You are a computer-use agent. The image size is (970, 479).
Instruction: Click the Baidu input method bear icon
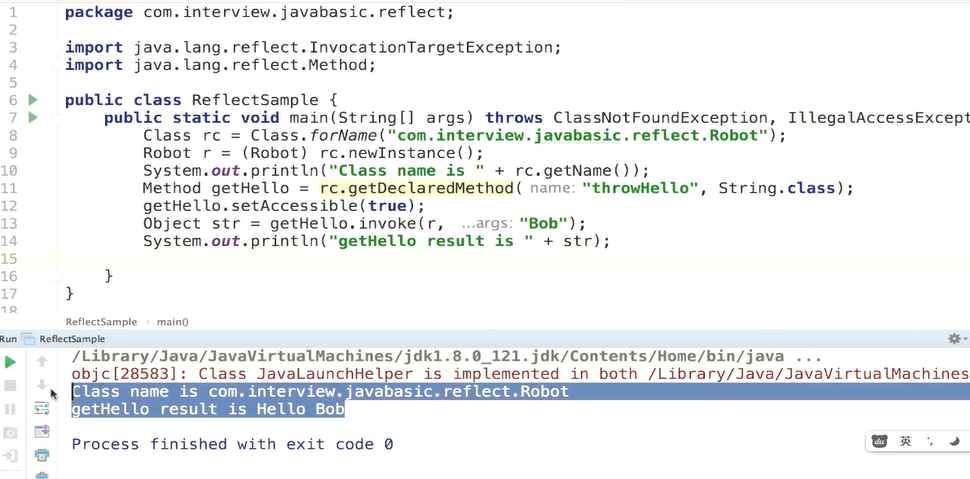click(880, 441)
